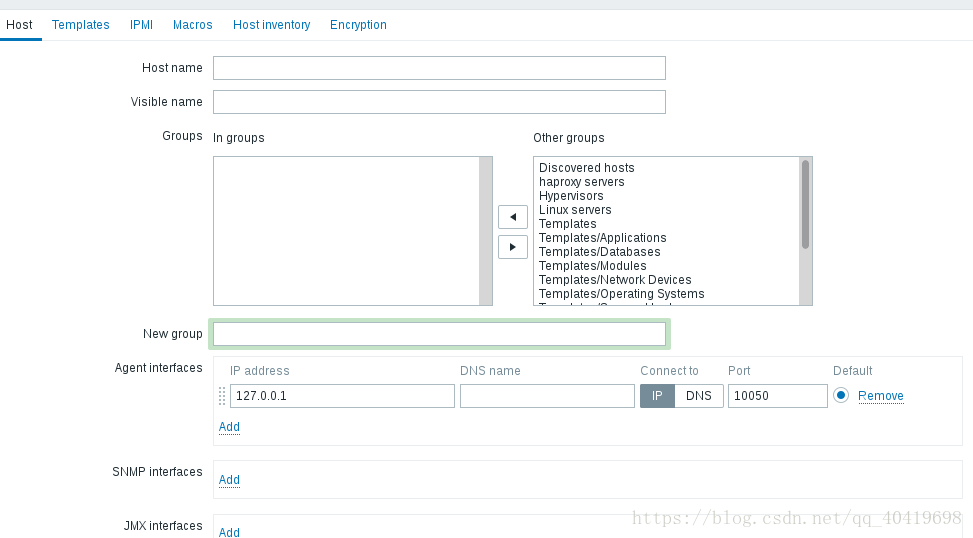
Task: Select Templates/Applications group
Action: pyautogui.click(x=602, y=238)
